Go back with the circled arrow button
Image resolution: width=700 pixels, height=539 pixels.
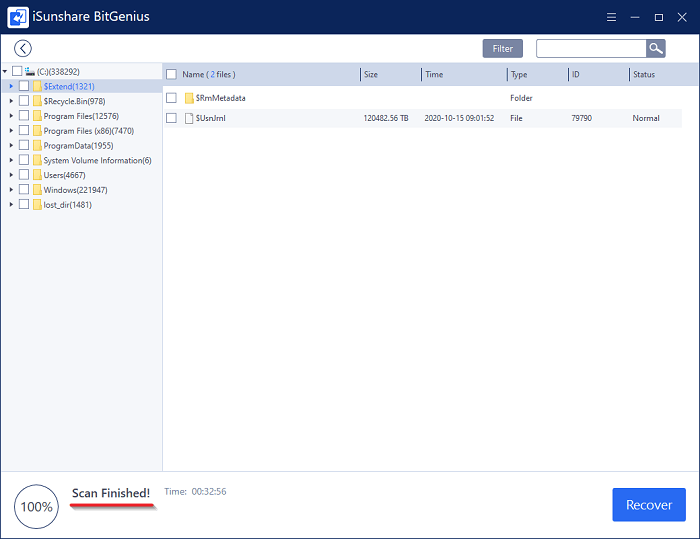coord(23,48)
